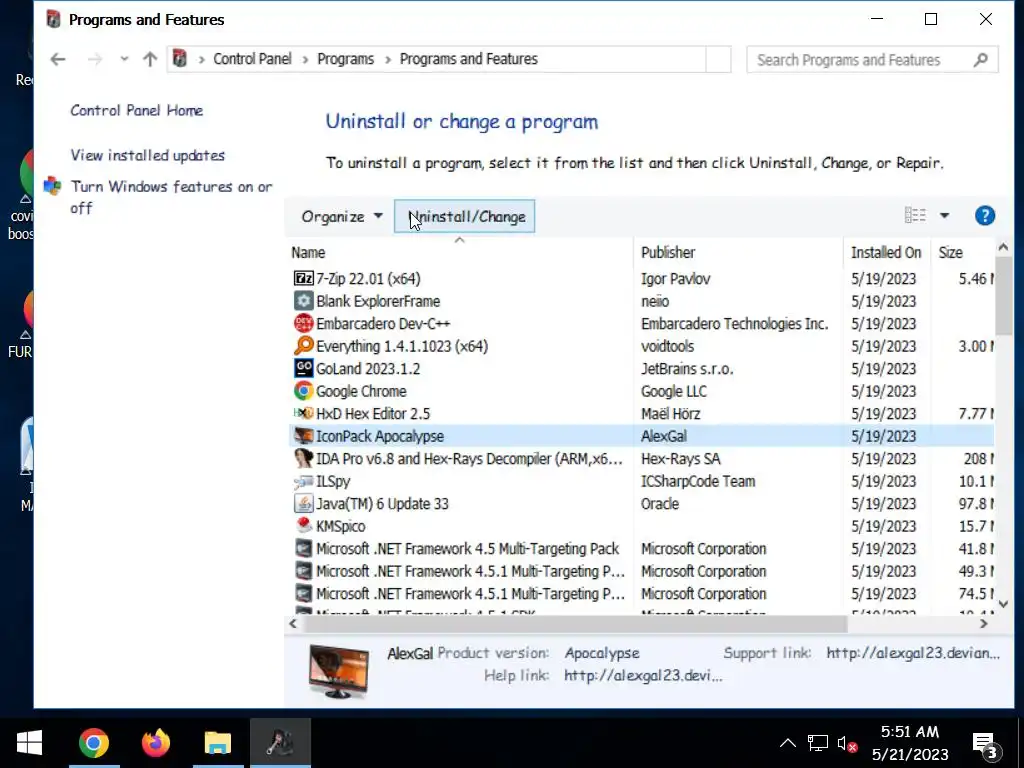Select the HxD Hex Editor icon

[x=304, y=413]
